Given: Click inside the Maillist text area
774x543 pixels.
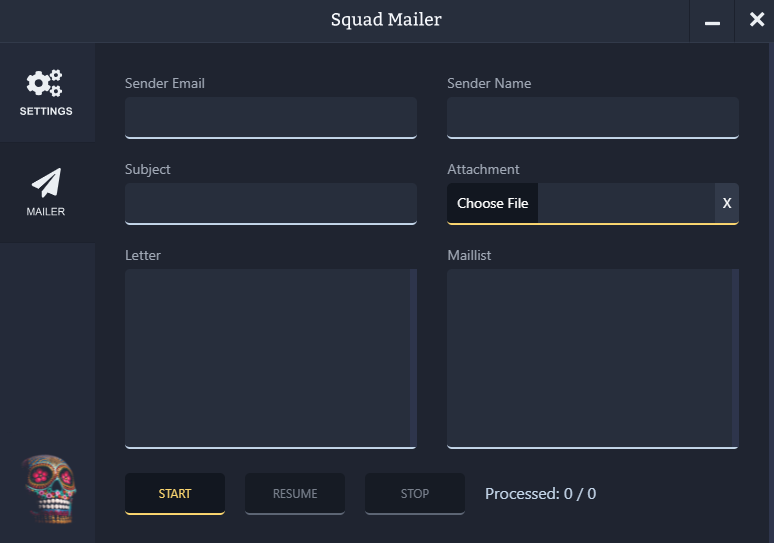Looking at the screenshot, I should pyautogui.click(x=588, y=358).
